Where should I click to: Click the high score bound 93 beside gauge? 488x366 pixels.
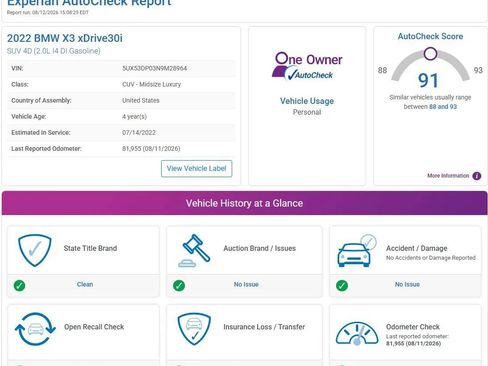pos(478,70)
